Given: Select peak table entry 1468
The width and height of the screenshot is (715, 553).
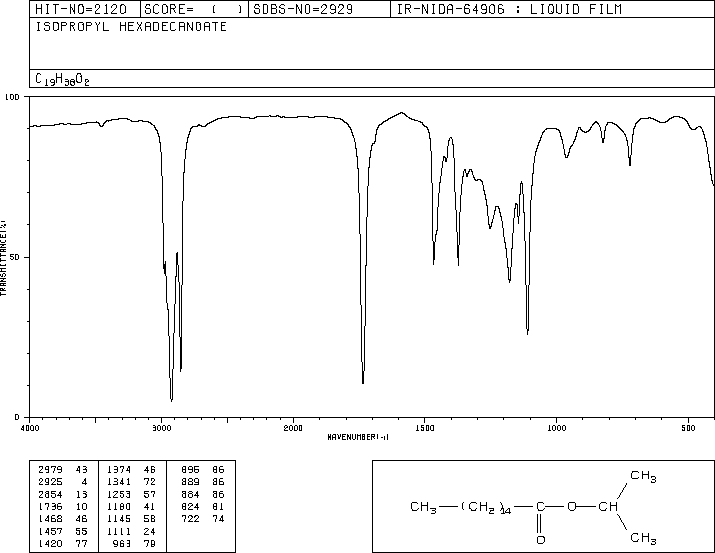Looking at the screenshot, I should pyautogui.click(x=50, y=519).
